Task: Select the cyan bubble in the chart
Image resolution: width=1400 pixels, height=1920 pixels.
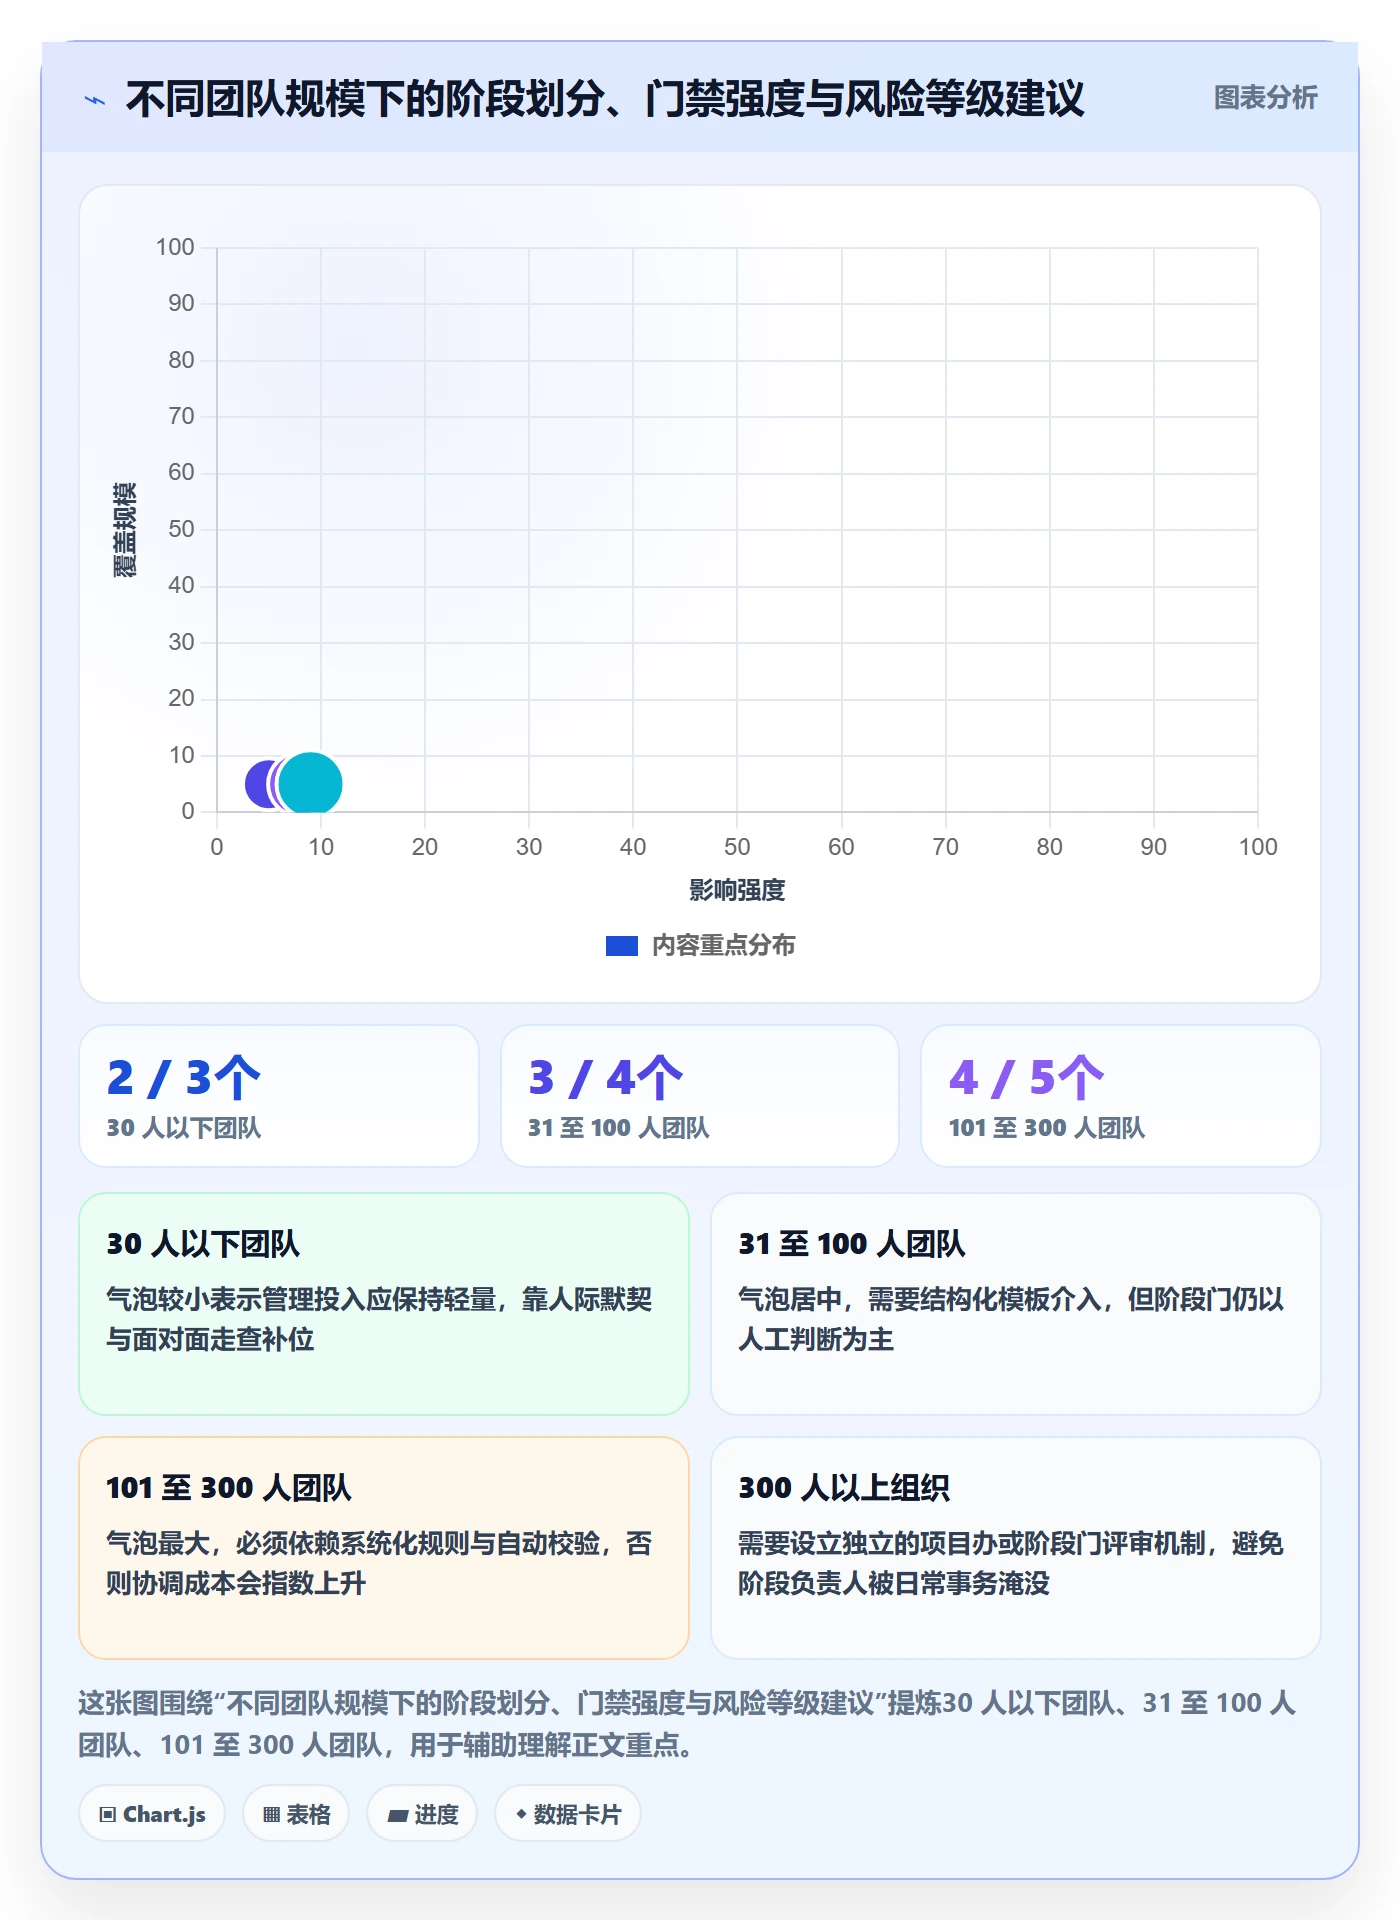Action: (311, 784)
